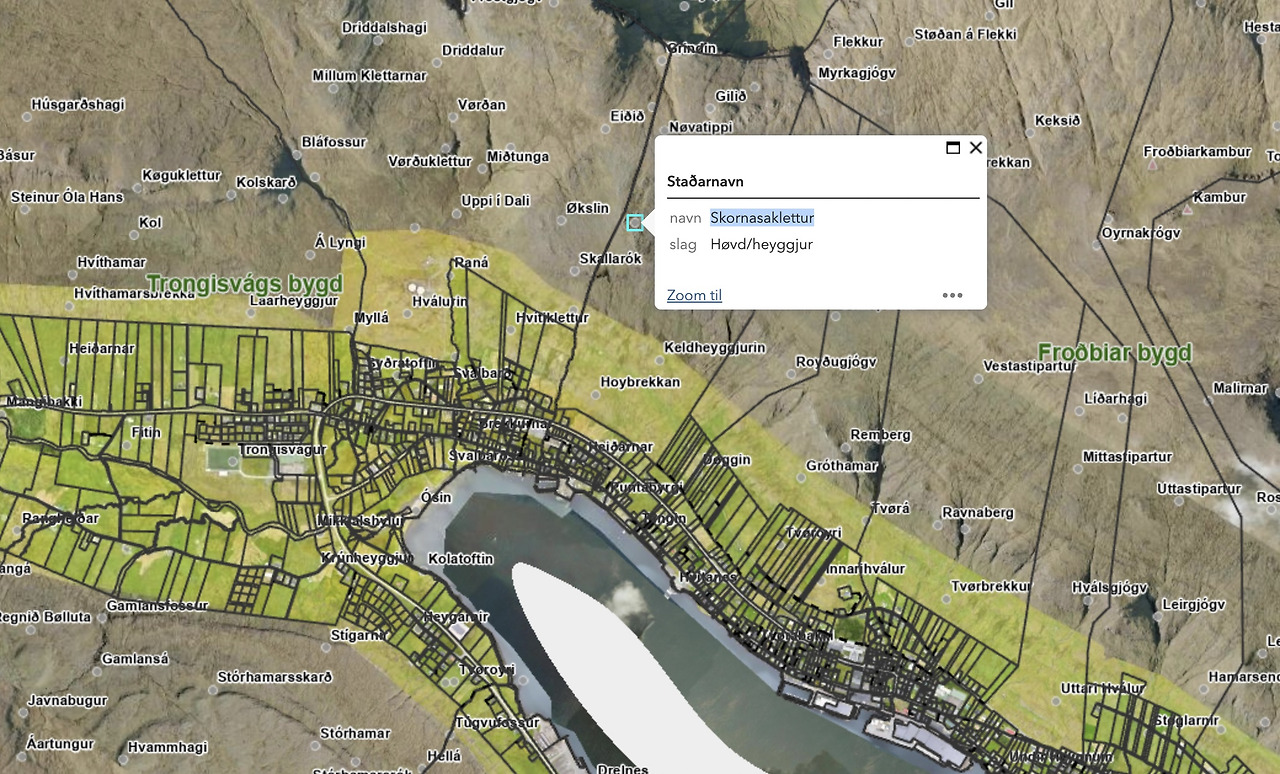Select the 'Remberg' label
The height and width of the screenshot is (774, 1280).
(880, 434)
